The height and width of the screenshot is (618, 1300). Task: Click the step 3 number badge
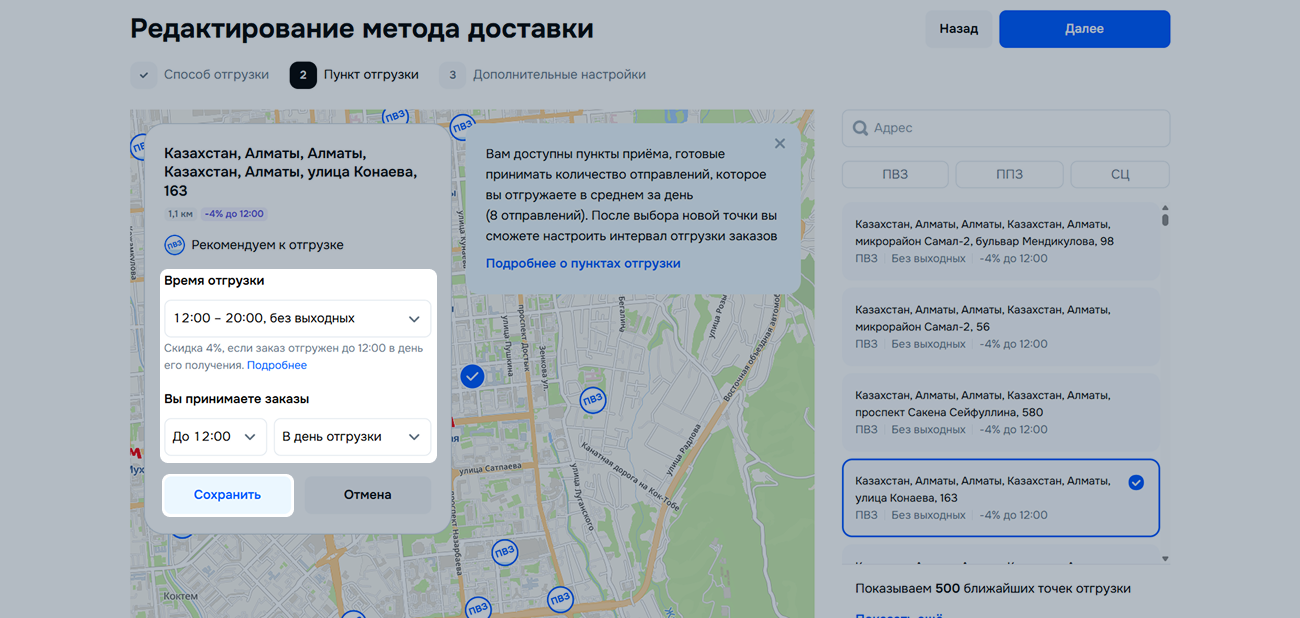(452, 75)
